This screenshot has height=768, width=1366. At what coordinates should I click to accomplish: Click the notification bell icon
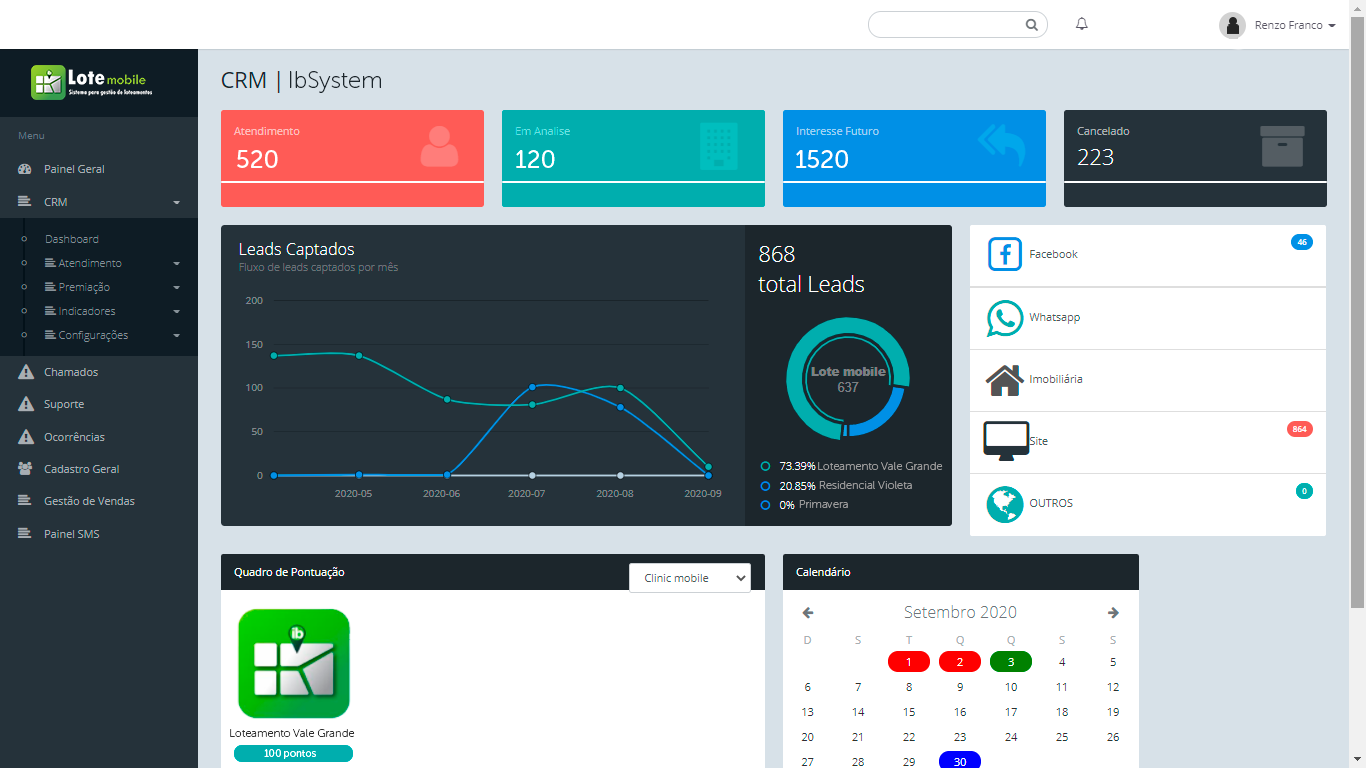tap(1081, 24)
